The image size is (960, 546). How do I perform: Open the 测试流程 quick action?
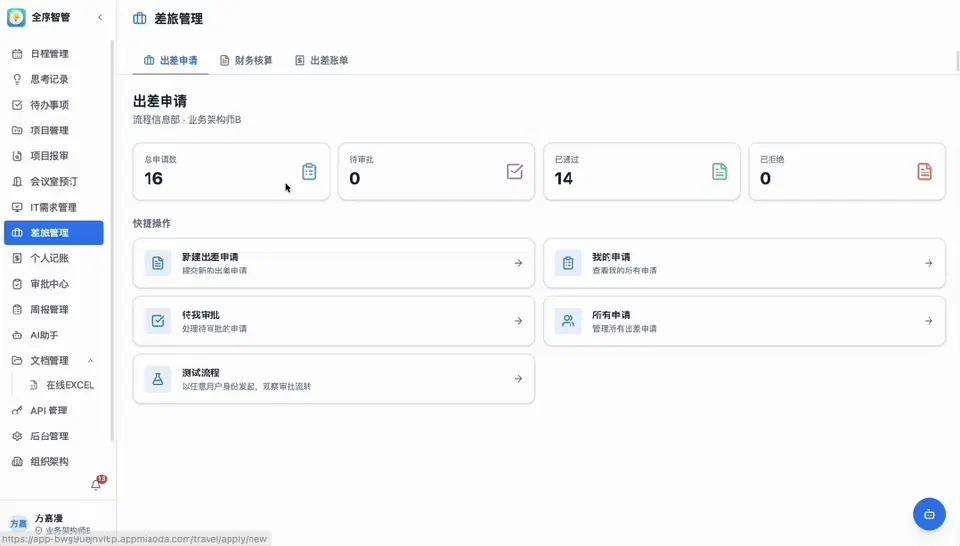tap(334, 379)
